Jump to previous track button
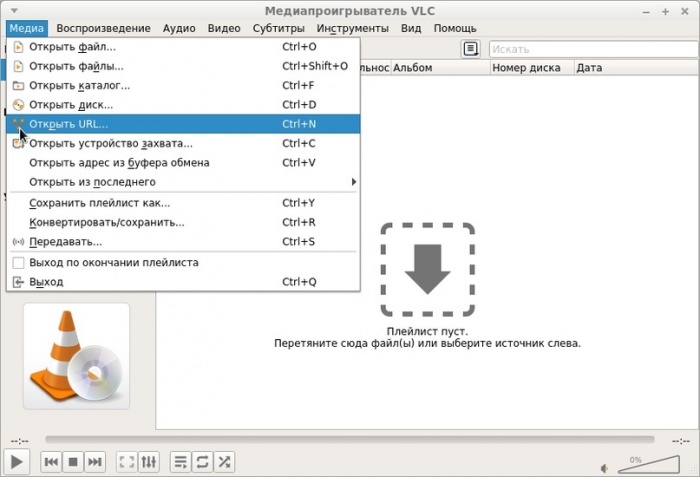Screen dimensions: 700x477 (51, 461)
